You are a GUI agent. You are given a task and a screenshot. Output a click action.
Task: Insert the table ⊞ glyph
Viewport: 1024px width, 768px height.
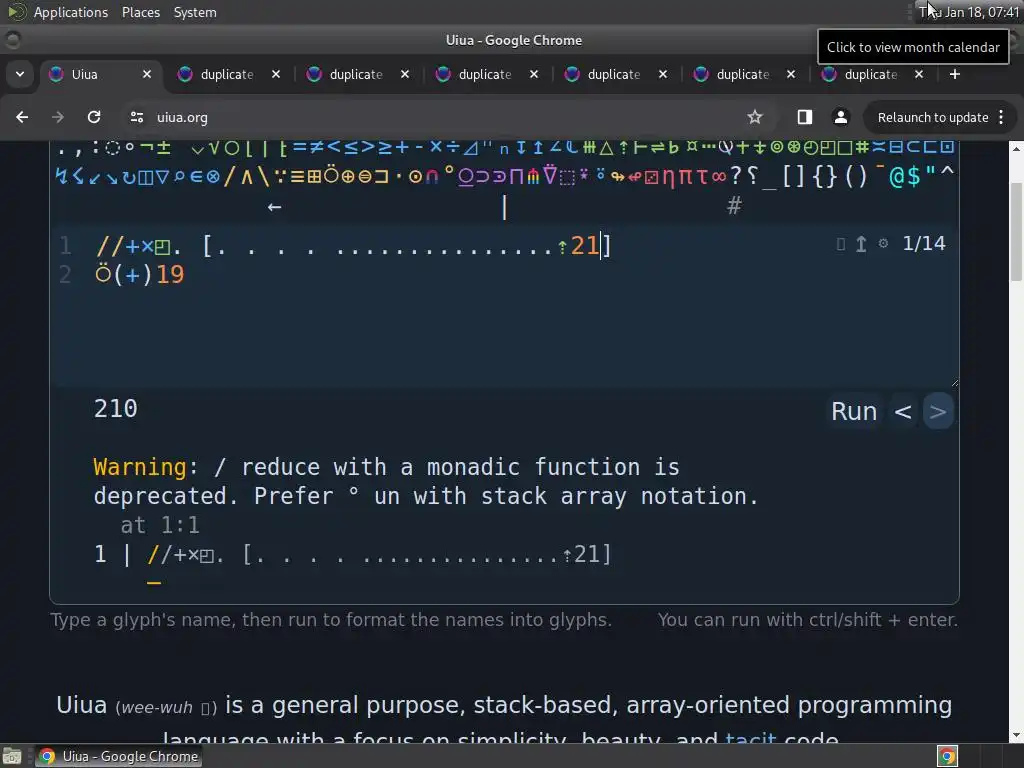[314, 176]
